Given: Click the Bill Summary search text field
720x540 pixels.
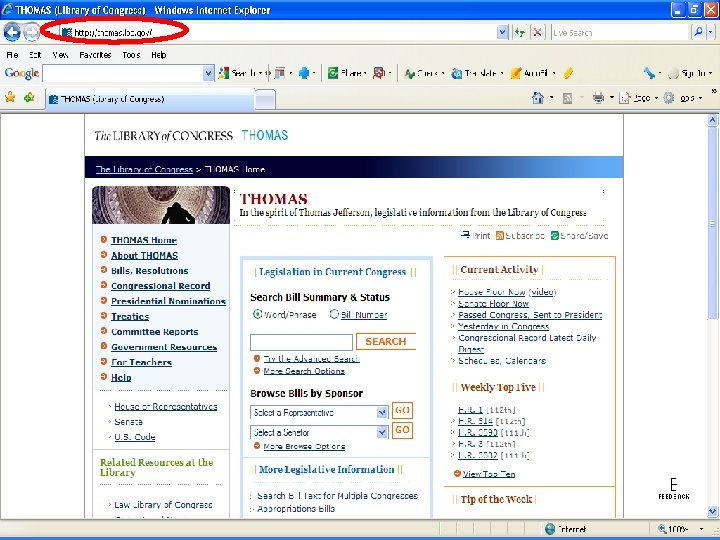Looking at the screenshot, I should [301, 342].
